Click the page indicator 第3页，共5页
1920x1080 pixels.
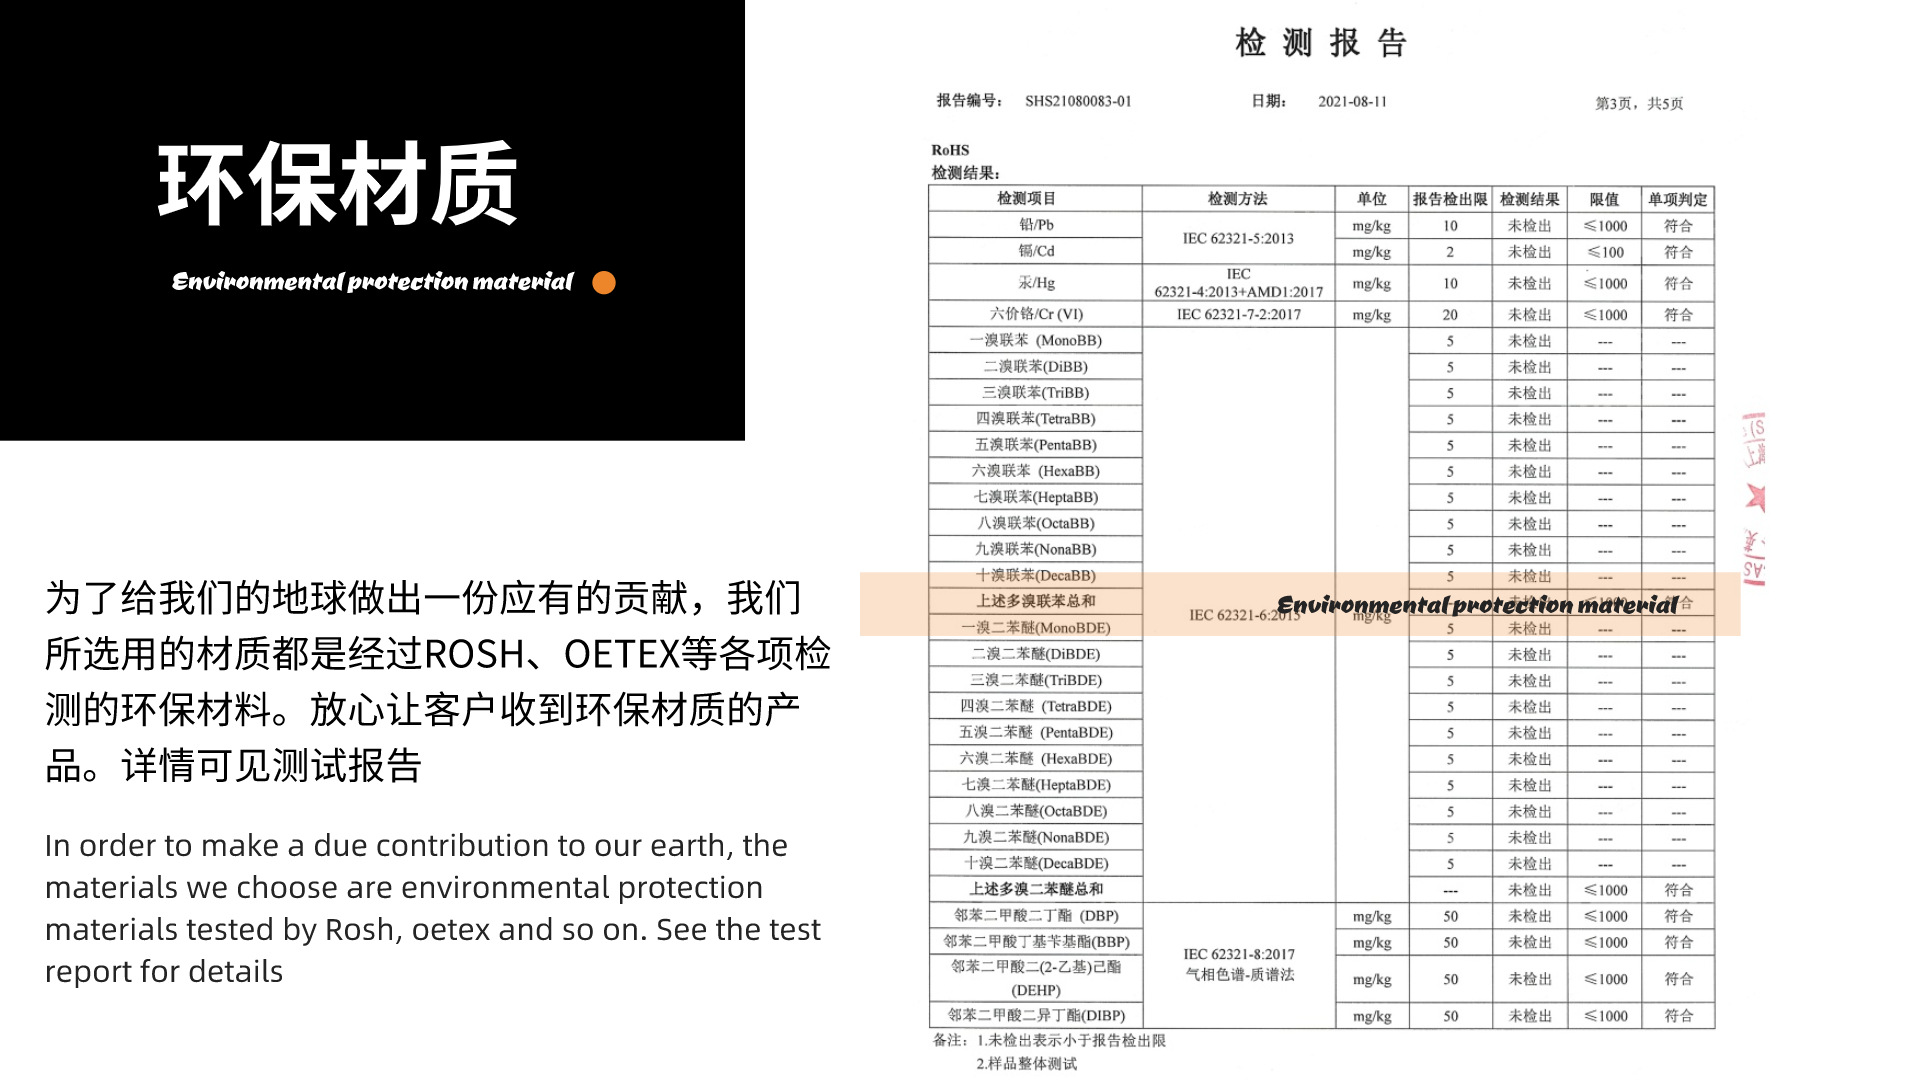pyautogui.click(x=1638, y=103)
